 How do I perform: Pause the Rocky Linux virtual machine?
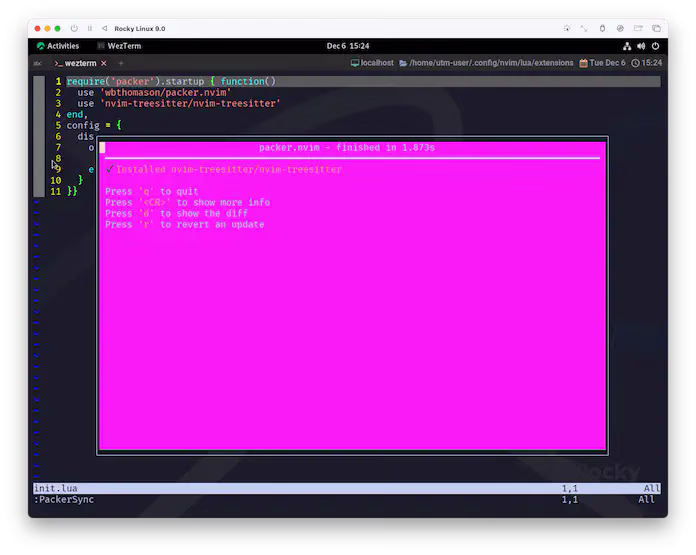(x=90, y=28)
